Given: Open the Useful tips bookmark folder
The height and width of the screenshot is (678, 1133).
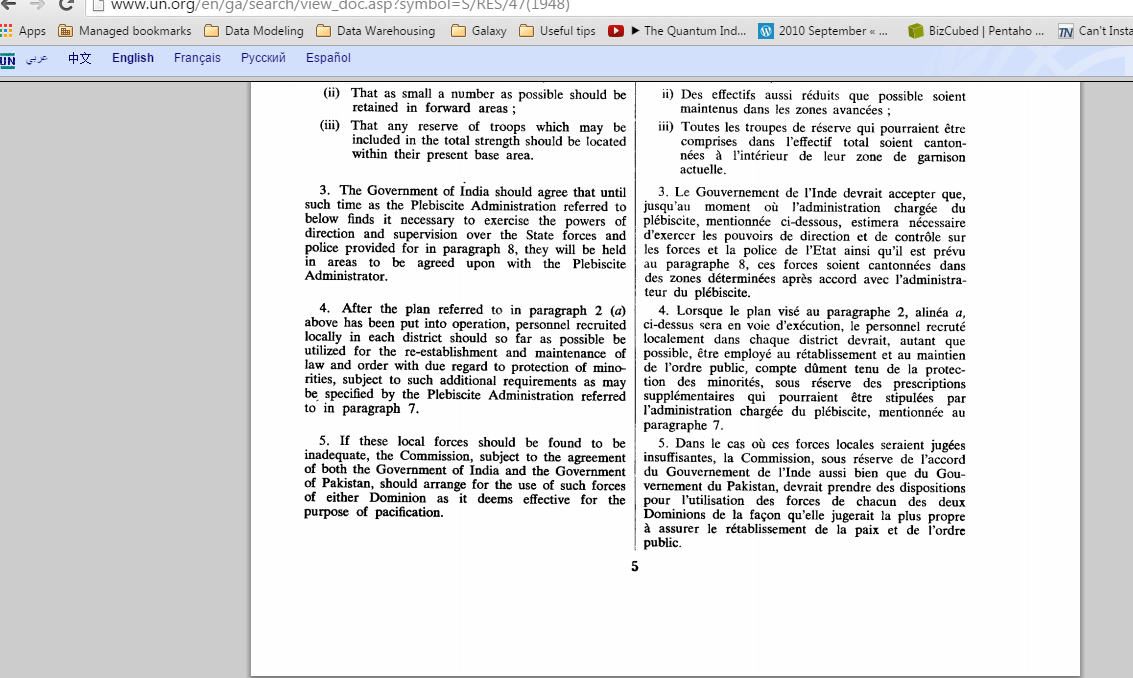Looking at the screenshot, I should 557,31.
